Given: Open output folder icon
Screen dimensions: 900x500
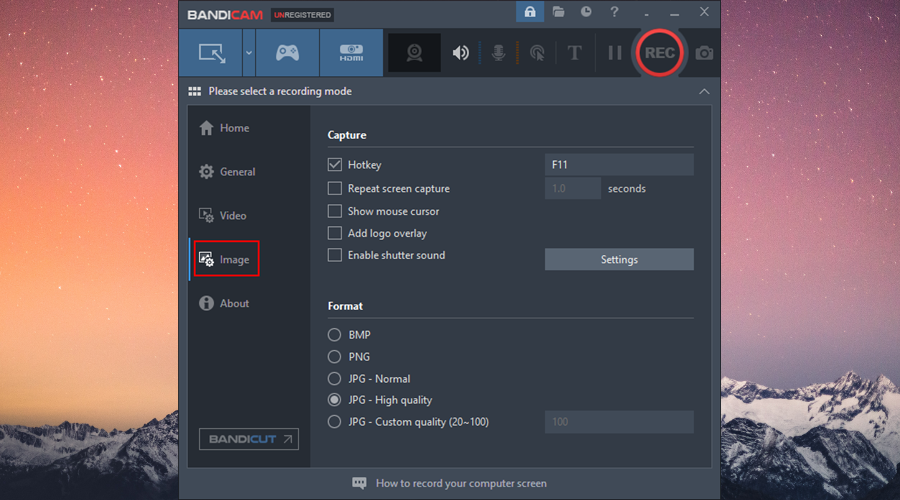Looking at the screenshot, I should coord(558,12).
